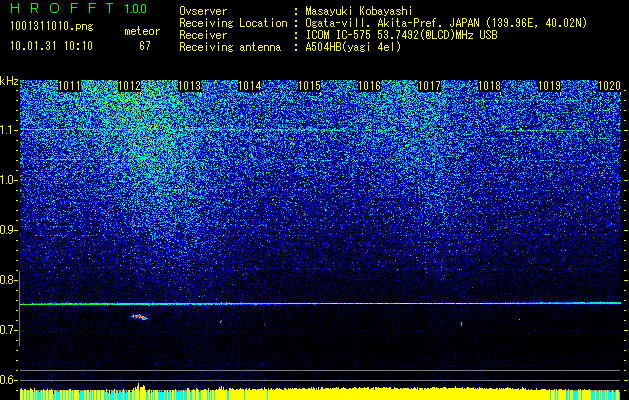
Task: Click the 'Receiving Location' label
Action: point(233,23)
